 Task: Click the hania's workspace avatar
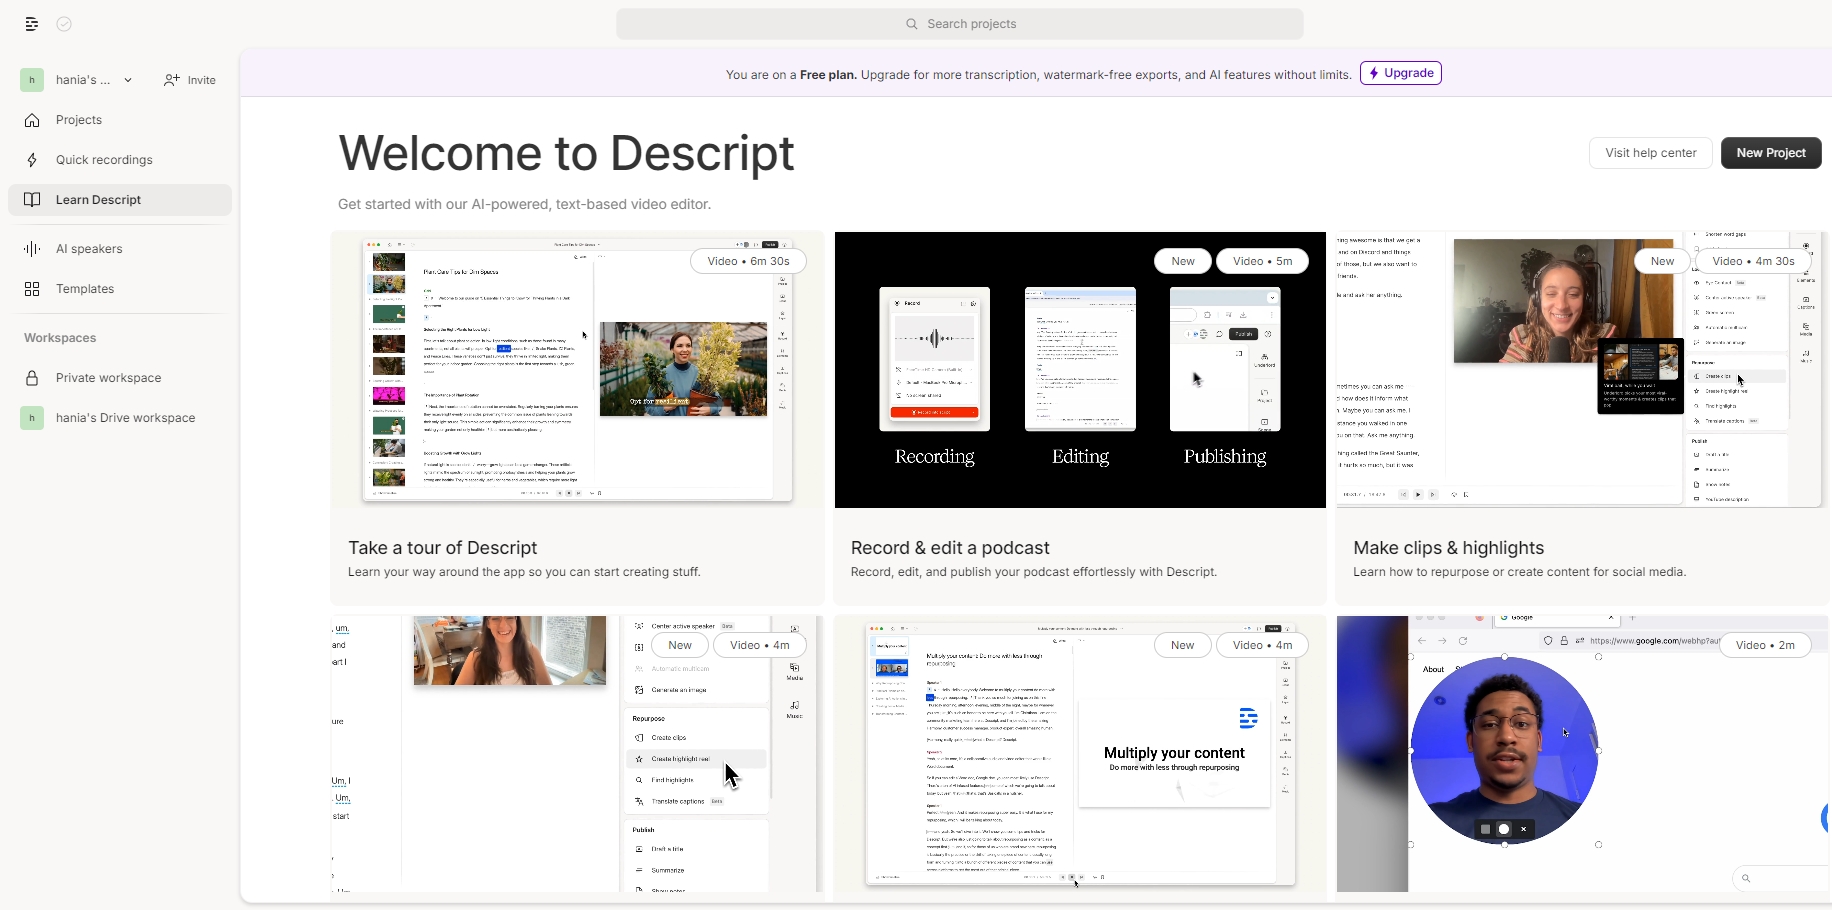[32, 80]
